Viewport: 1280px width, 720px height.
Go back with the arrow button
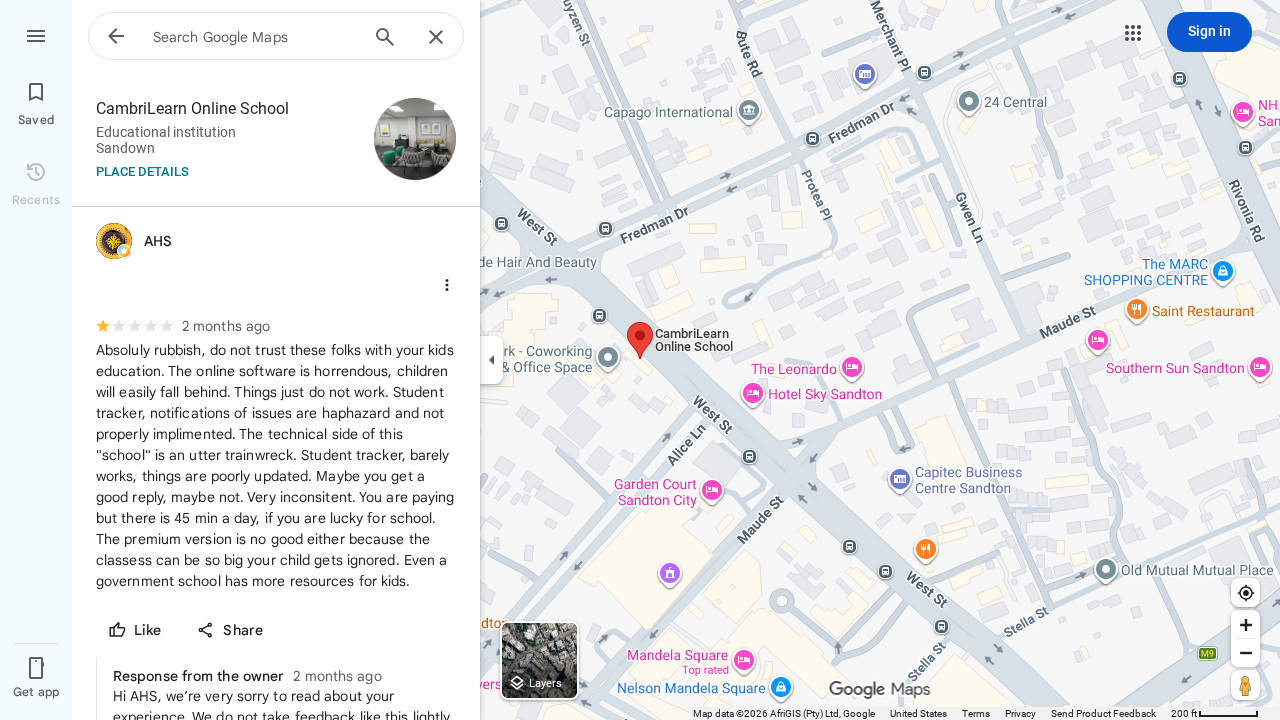(x=116, y=36)
